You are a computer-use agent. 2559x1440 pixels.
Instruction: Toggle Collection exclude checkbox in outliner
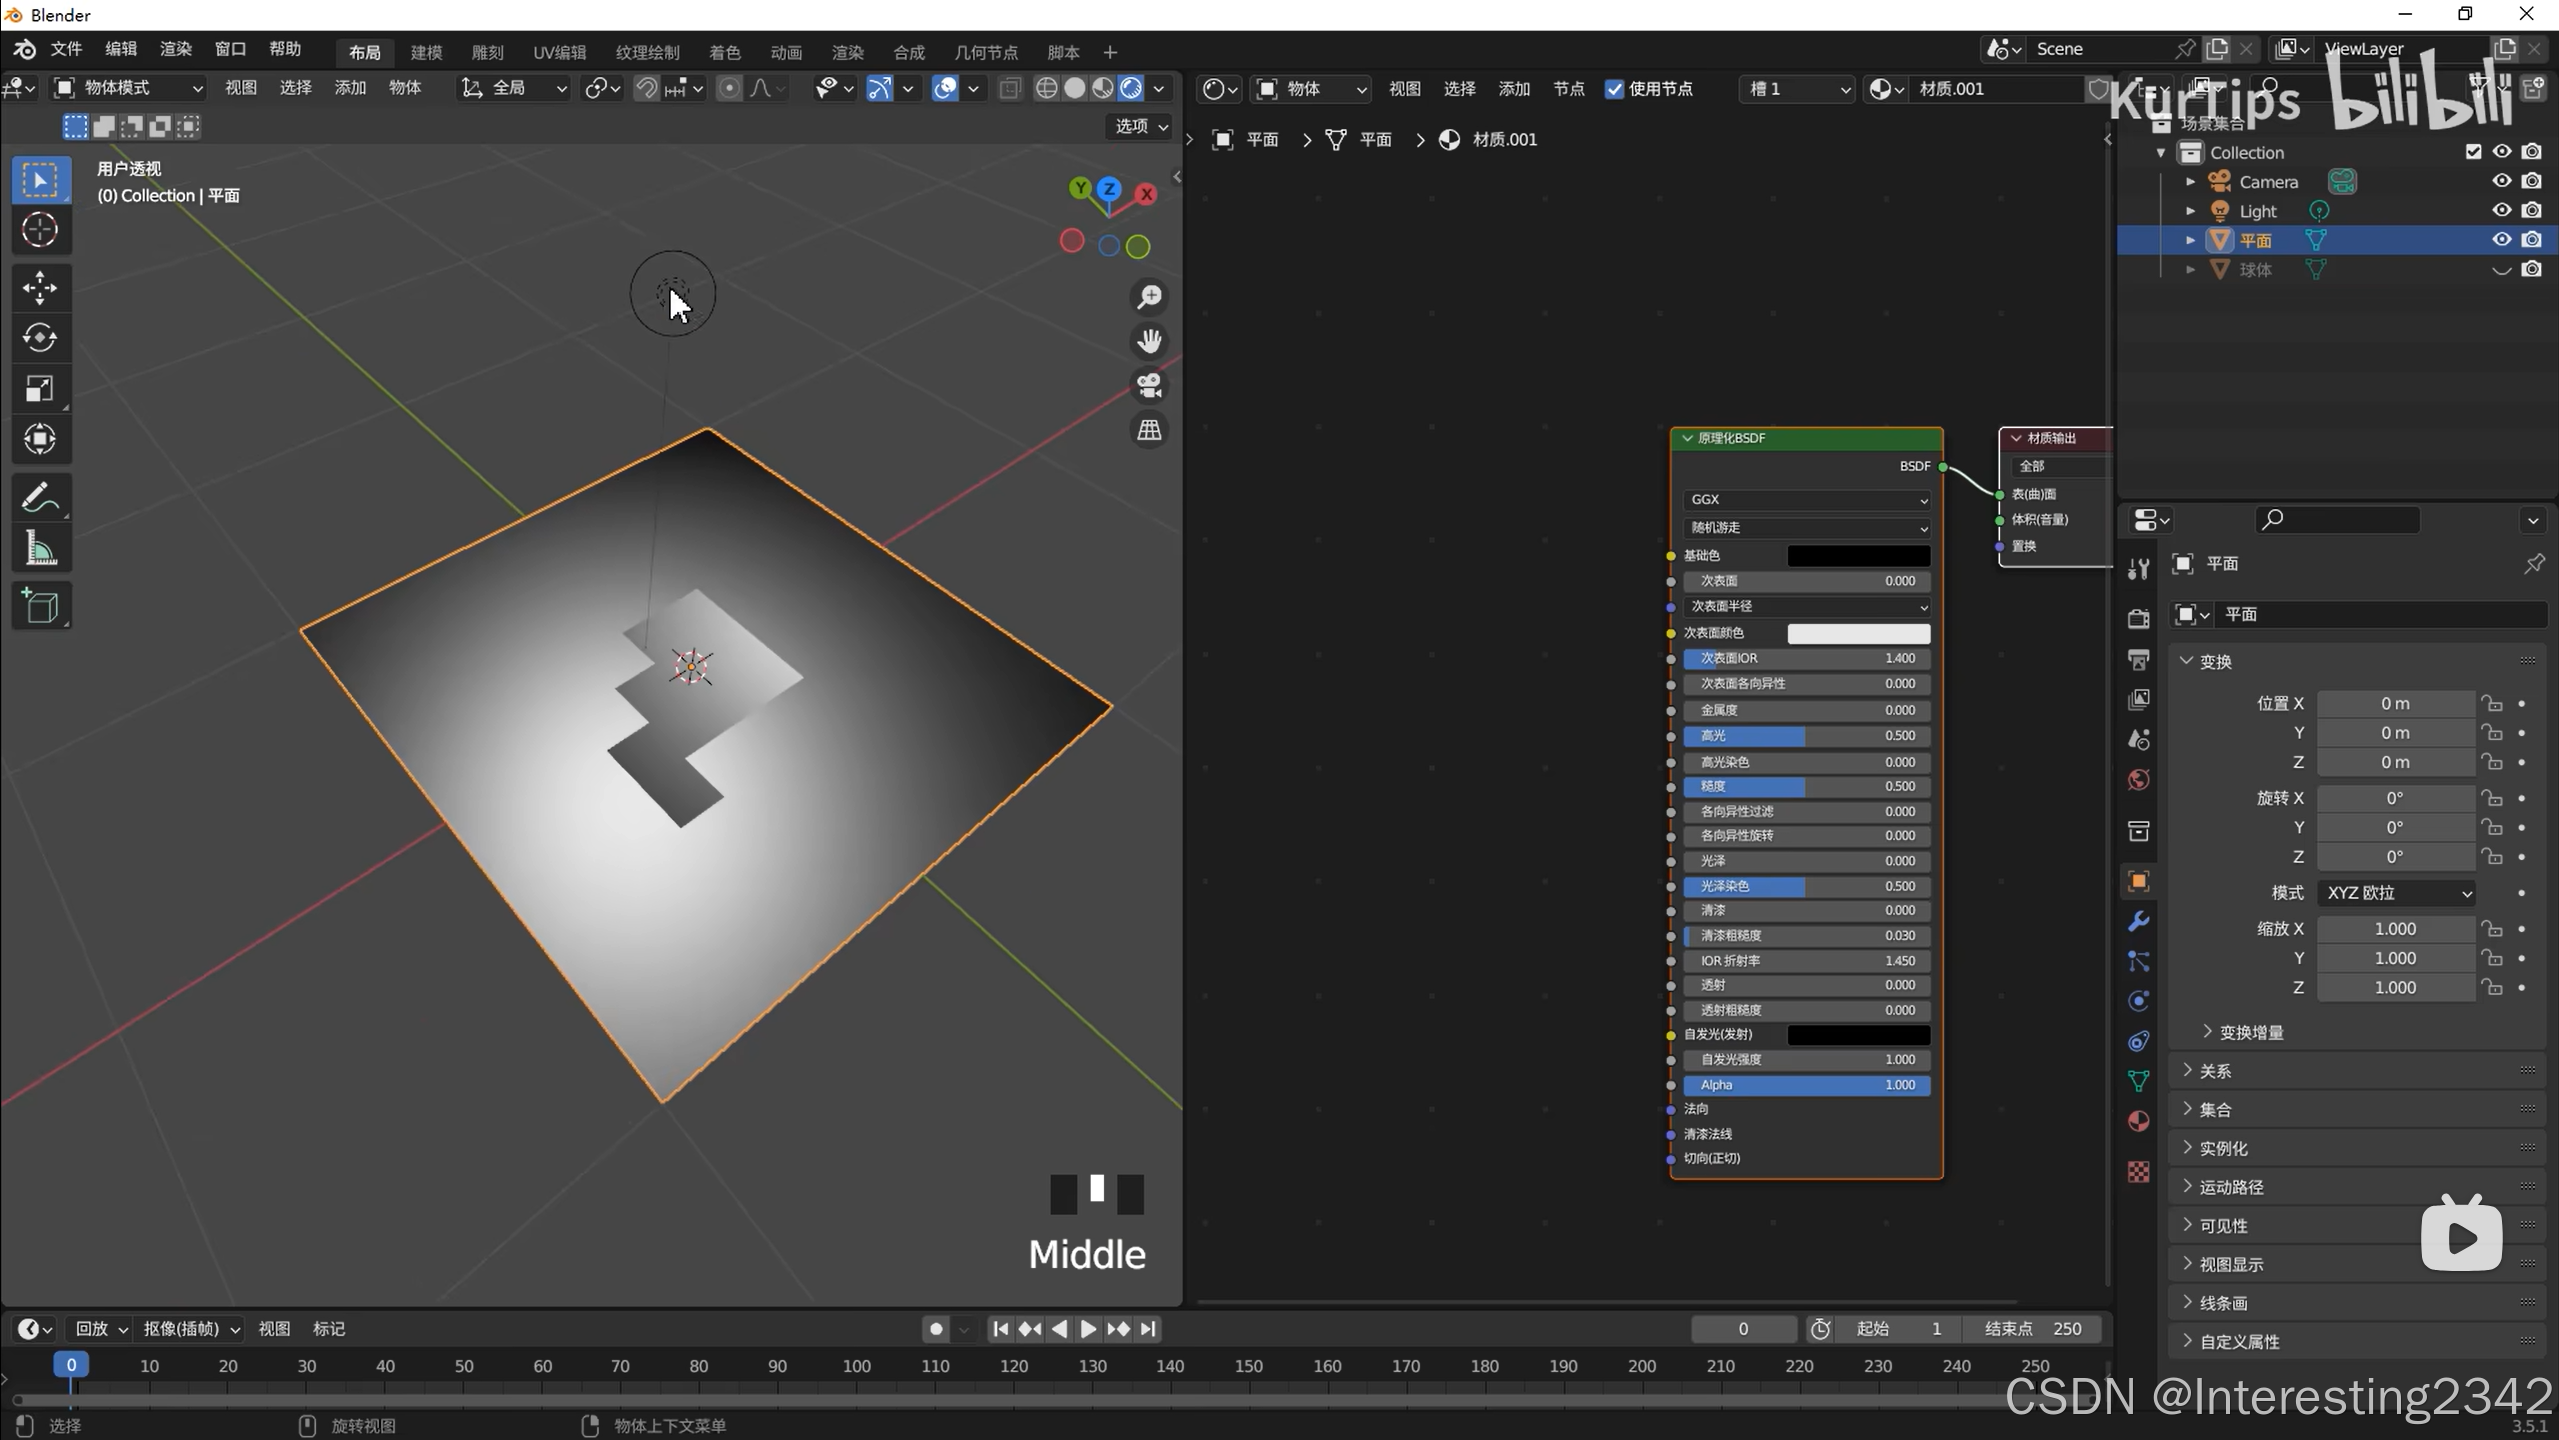[2473, 152]
